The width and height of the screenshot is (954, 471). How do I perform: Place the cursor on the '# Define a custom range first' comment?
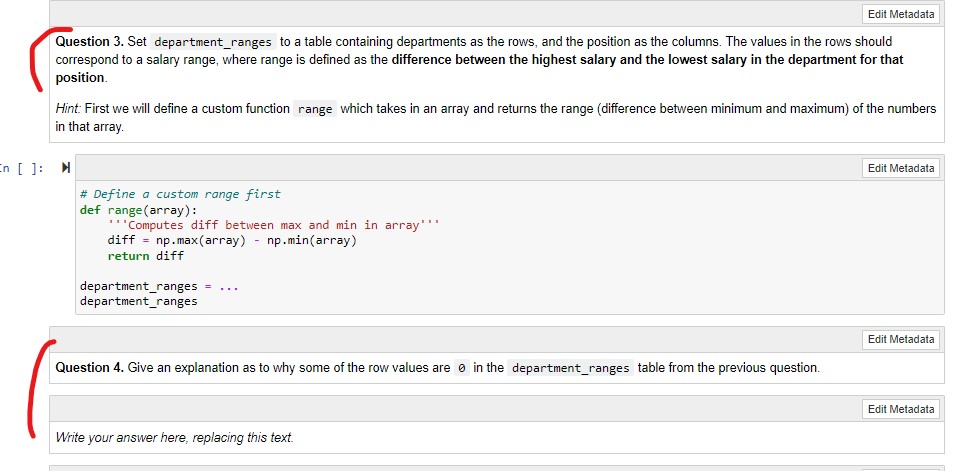(180, 194)
